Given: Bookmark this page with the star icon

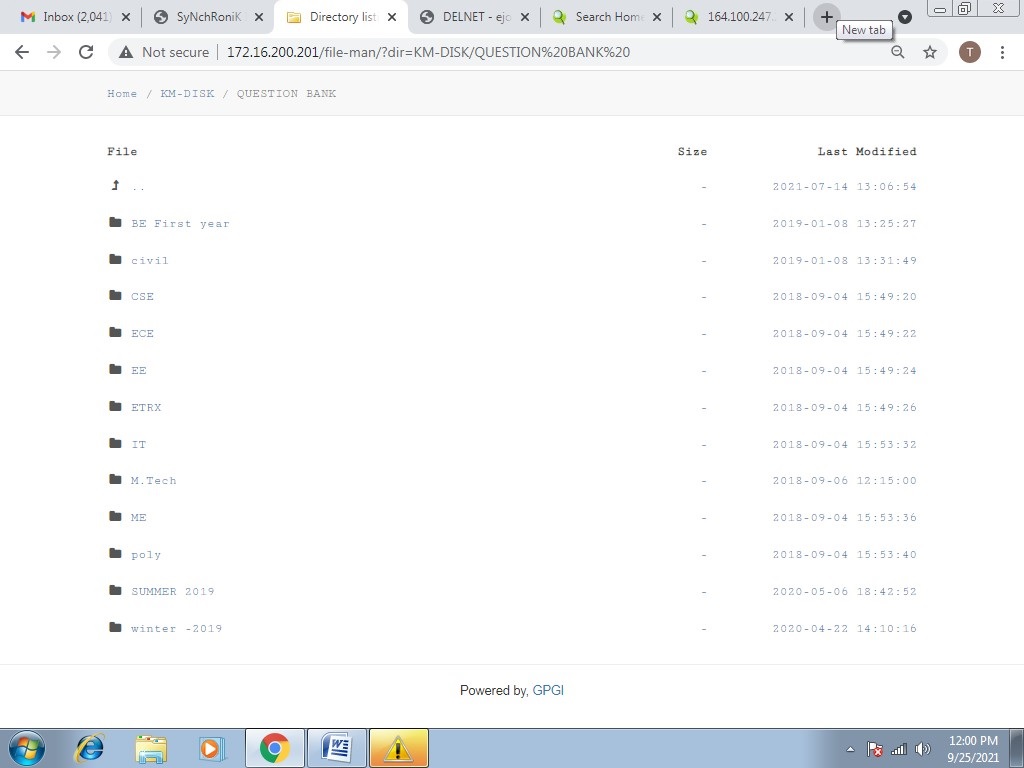Looking at the screenshot, I should pos(930,52).
